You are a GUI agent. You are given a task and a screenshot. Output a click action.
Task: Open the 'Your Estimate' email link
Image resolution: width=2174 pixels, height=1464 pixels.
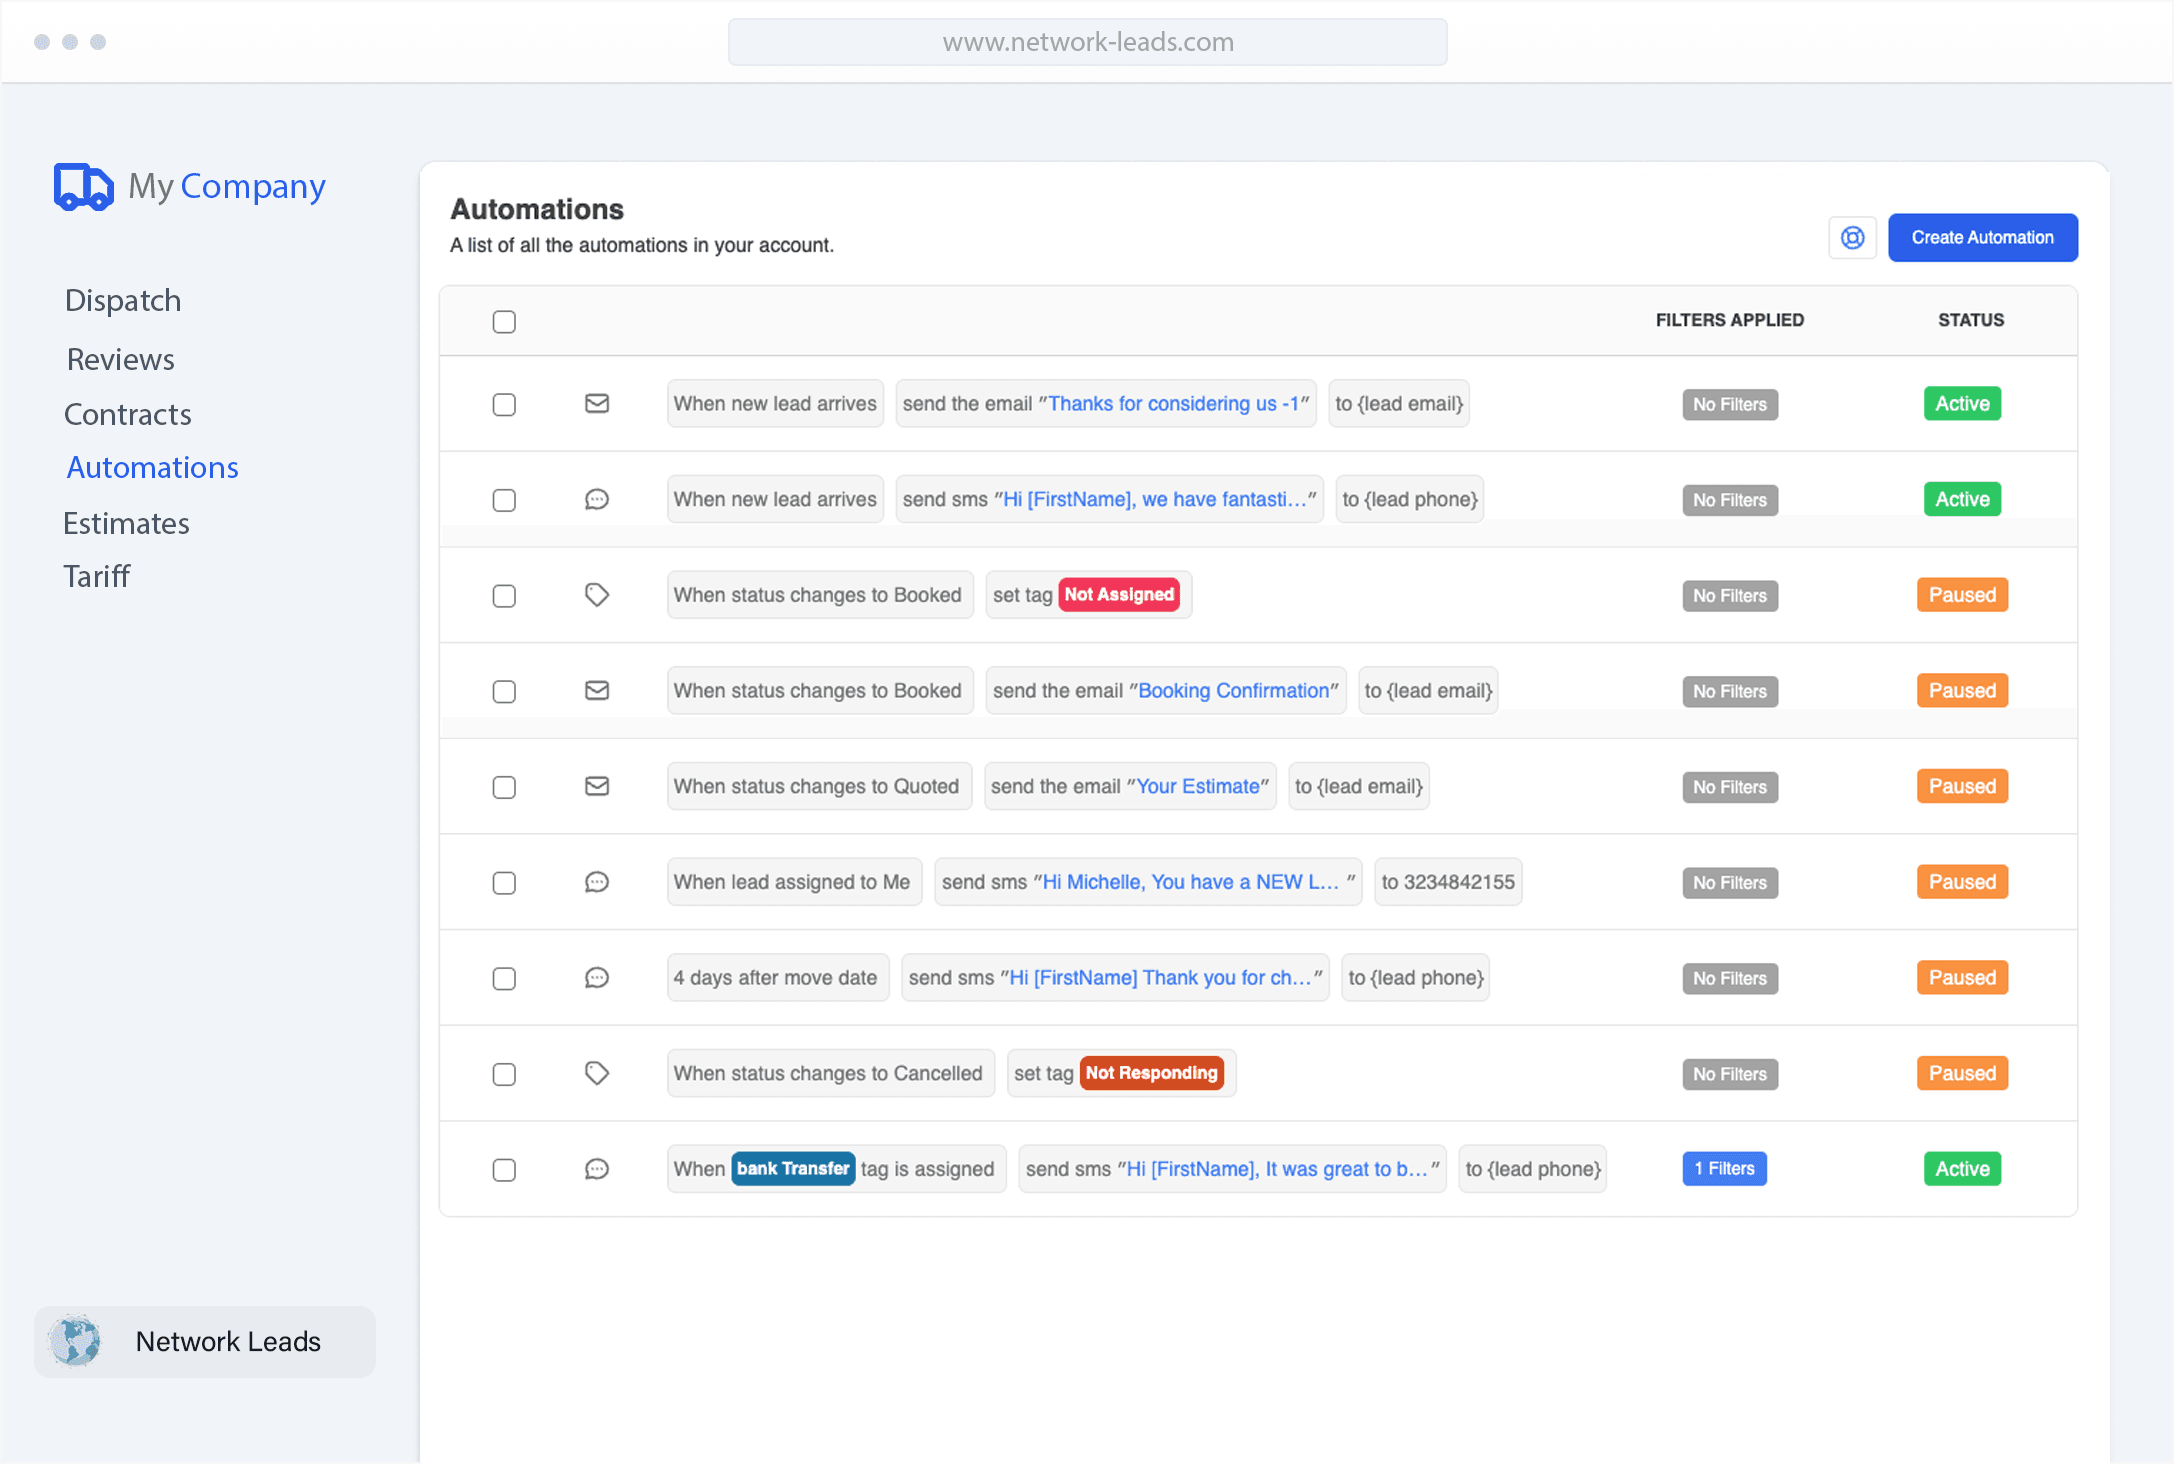pyautogui.click(x=1198, y=787)
